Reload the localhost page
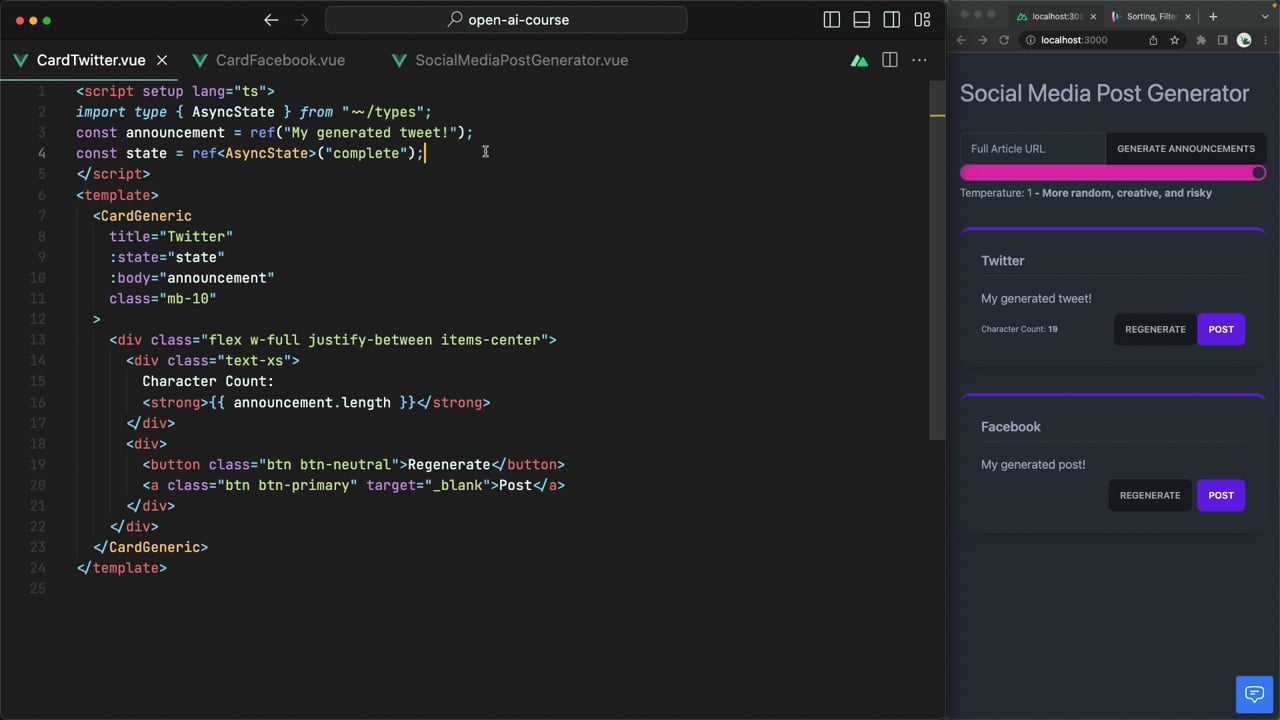Viewport: 1280px width, 720px height. tap(1004, 40)
